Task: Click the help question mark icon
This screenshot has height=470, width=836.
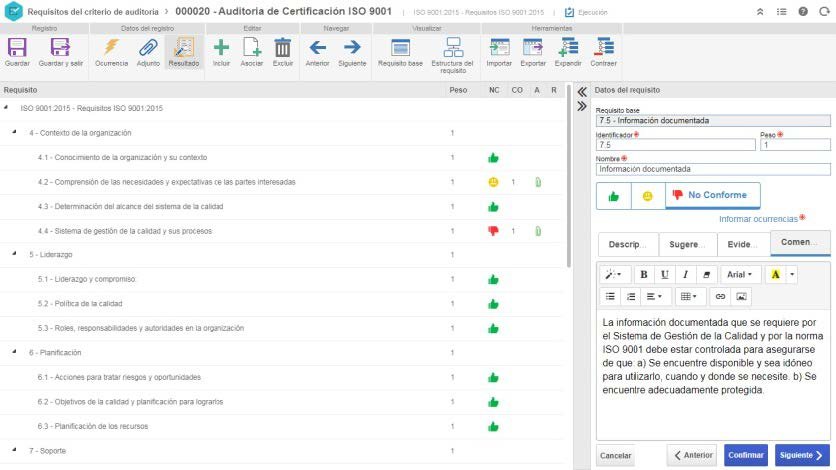Action: [x=803, y=12]
